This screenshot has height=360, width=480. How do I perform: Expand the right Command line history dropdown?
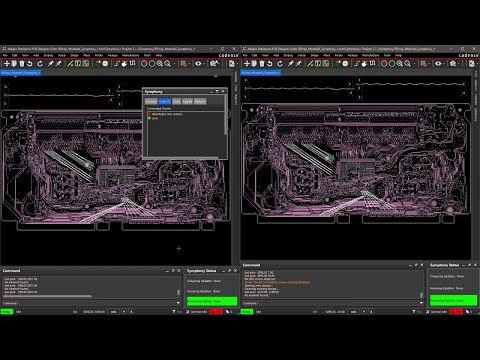coord(421,303)
